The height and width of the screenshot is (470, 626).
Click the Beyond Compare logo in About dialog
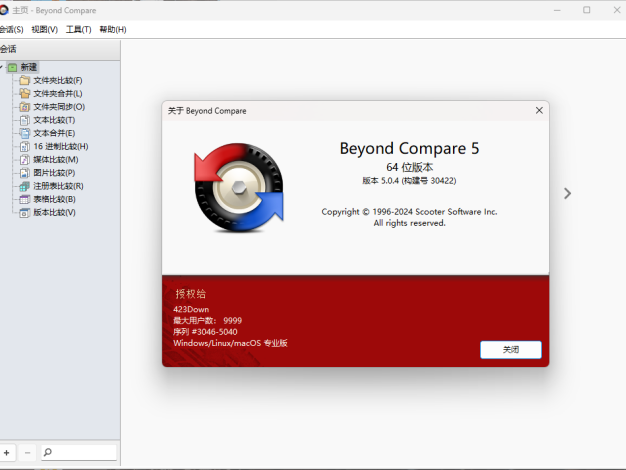239,188
